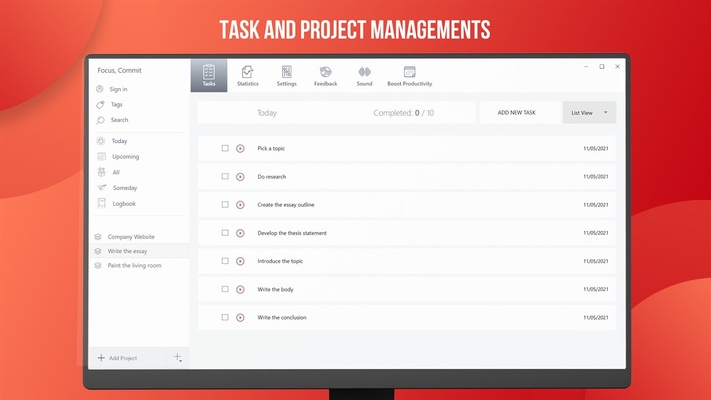Start timer for Pick a topic
The width and height of the screenshot is (711, 400).
pyautogui.click(x=240, y=148)
